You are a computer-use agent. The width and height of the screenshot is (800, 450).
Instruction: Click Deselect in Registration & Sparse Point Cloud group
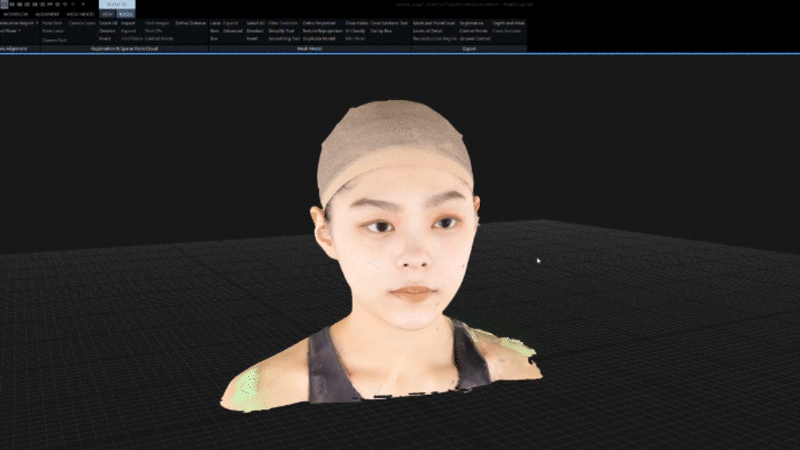[107, 31]
